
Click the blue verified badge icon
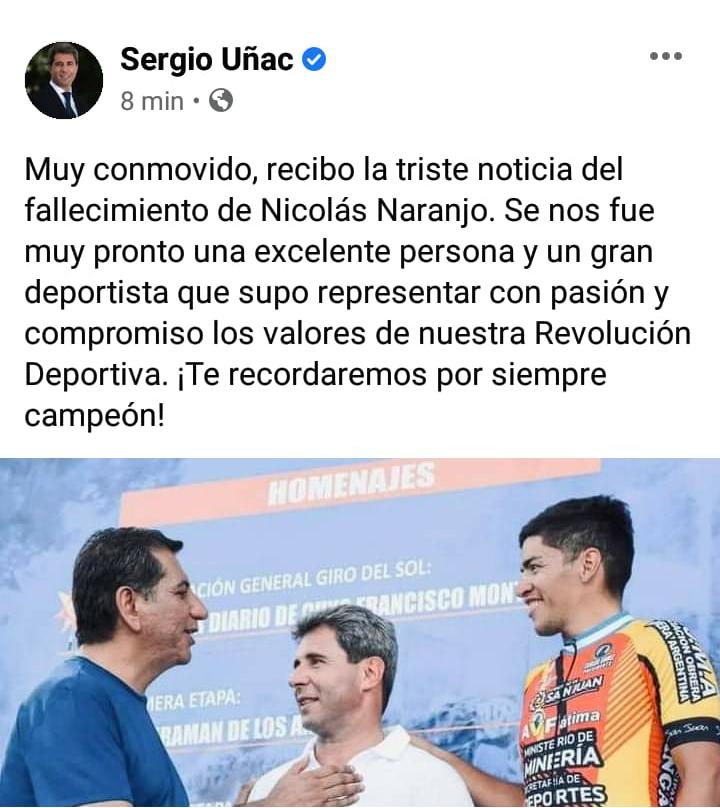[314, 59]
